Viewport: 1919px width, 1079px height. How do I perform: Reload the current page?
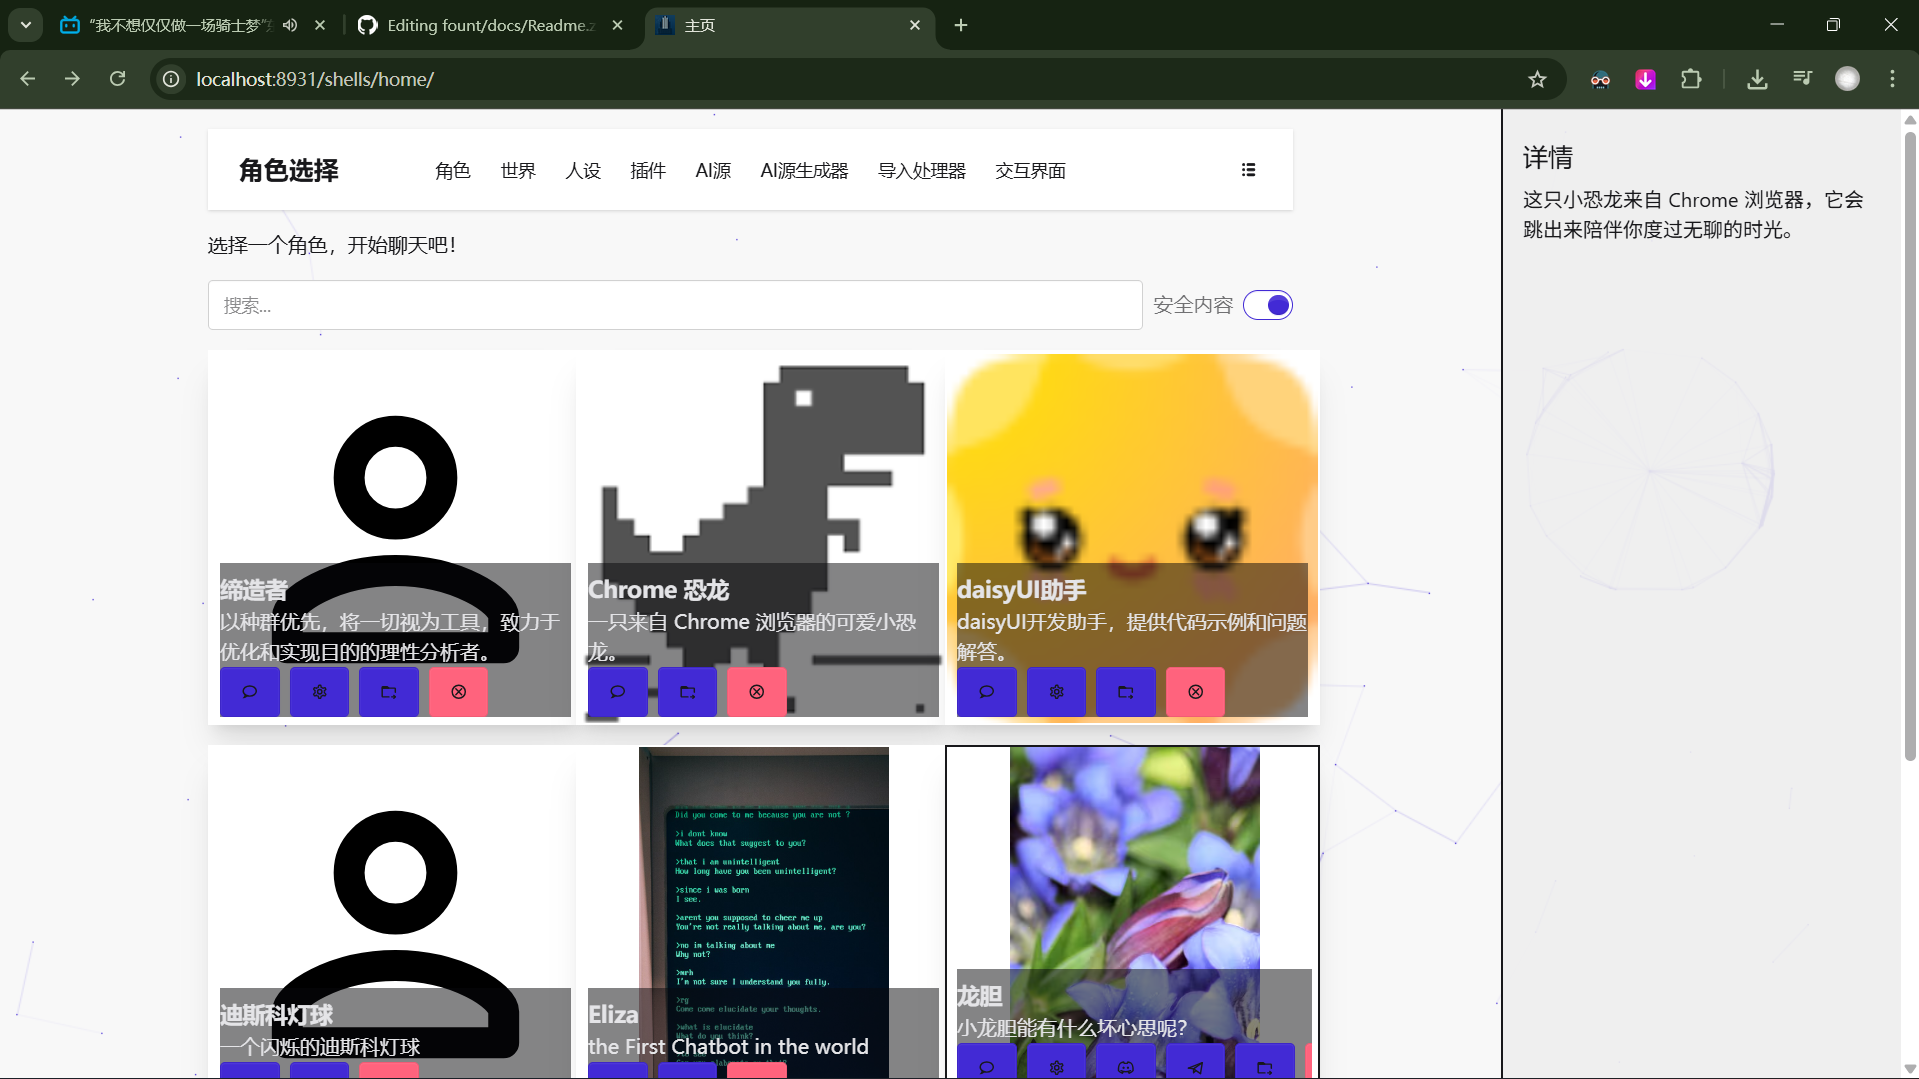[x=117, y=79]
